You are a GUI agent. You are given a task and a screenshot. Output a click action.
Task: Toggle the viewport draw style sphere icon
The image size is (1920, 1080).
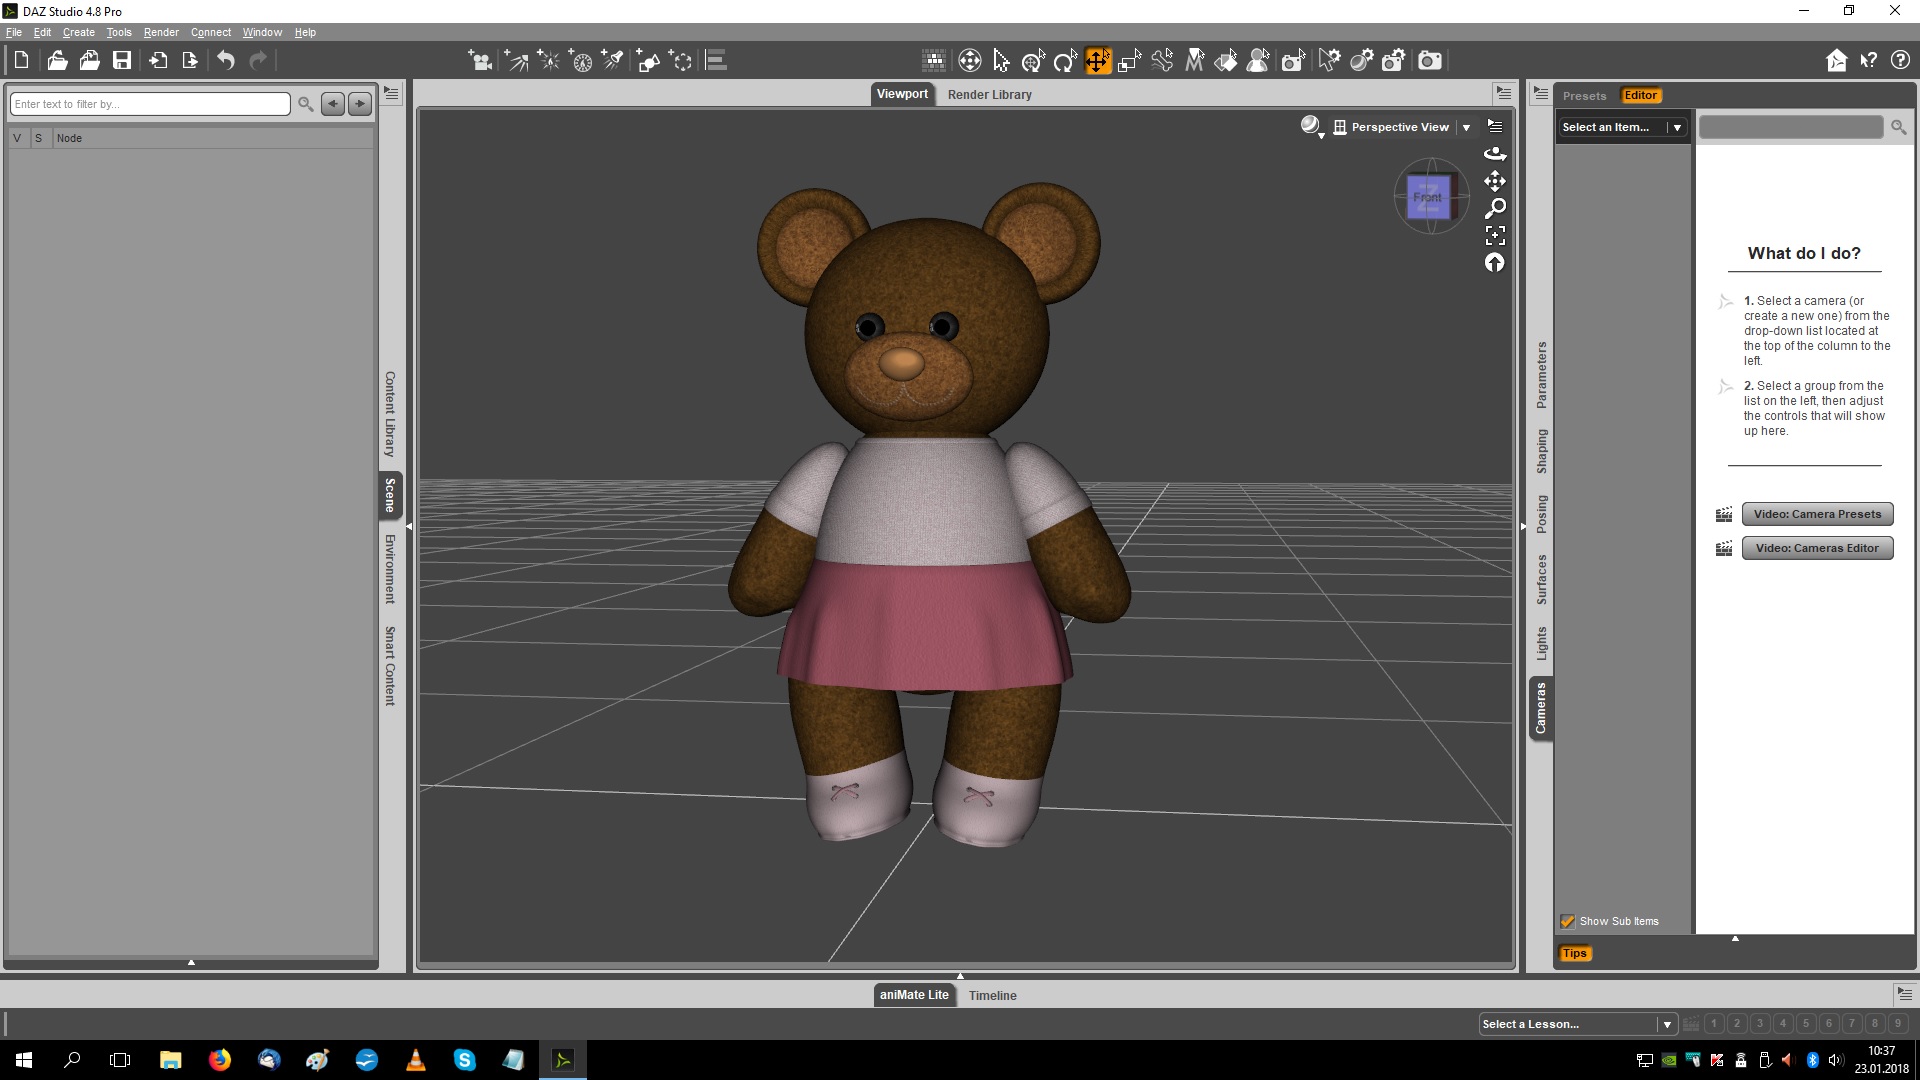tap(1310, 126)
